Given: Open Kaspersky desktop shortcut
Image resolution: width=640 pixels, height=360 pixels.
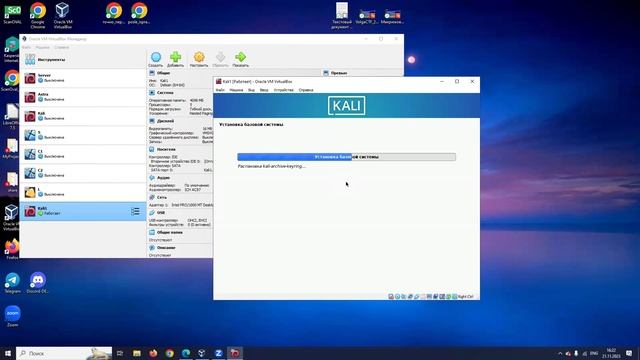Looking at the screenshot, I should (x=11, y=49).
